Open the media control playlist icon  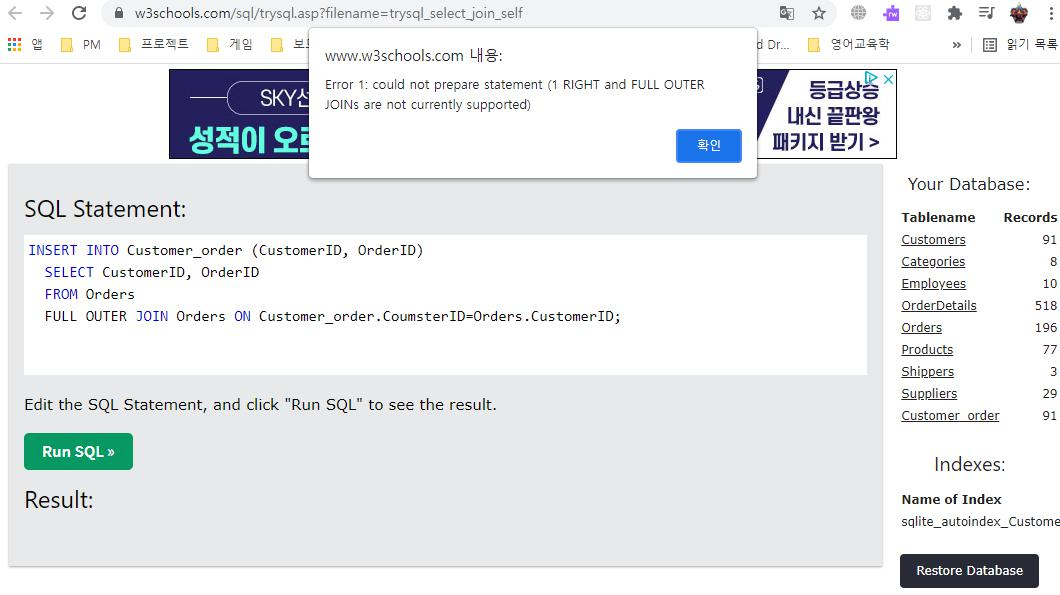point(986,13)
